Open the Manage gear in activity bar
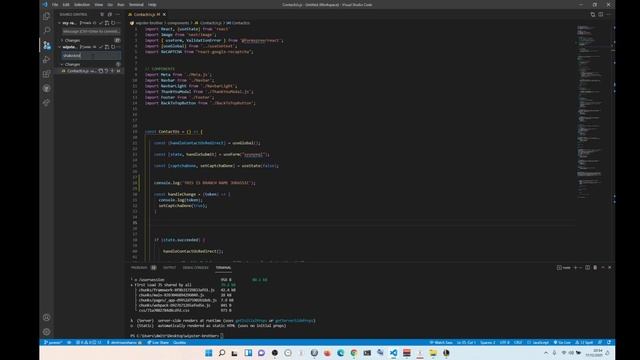This screenshot has height=360, width=640. 47,332
